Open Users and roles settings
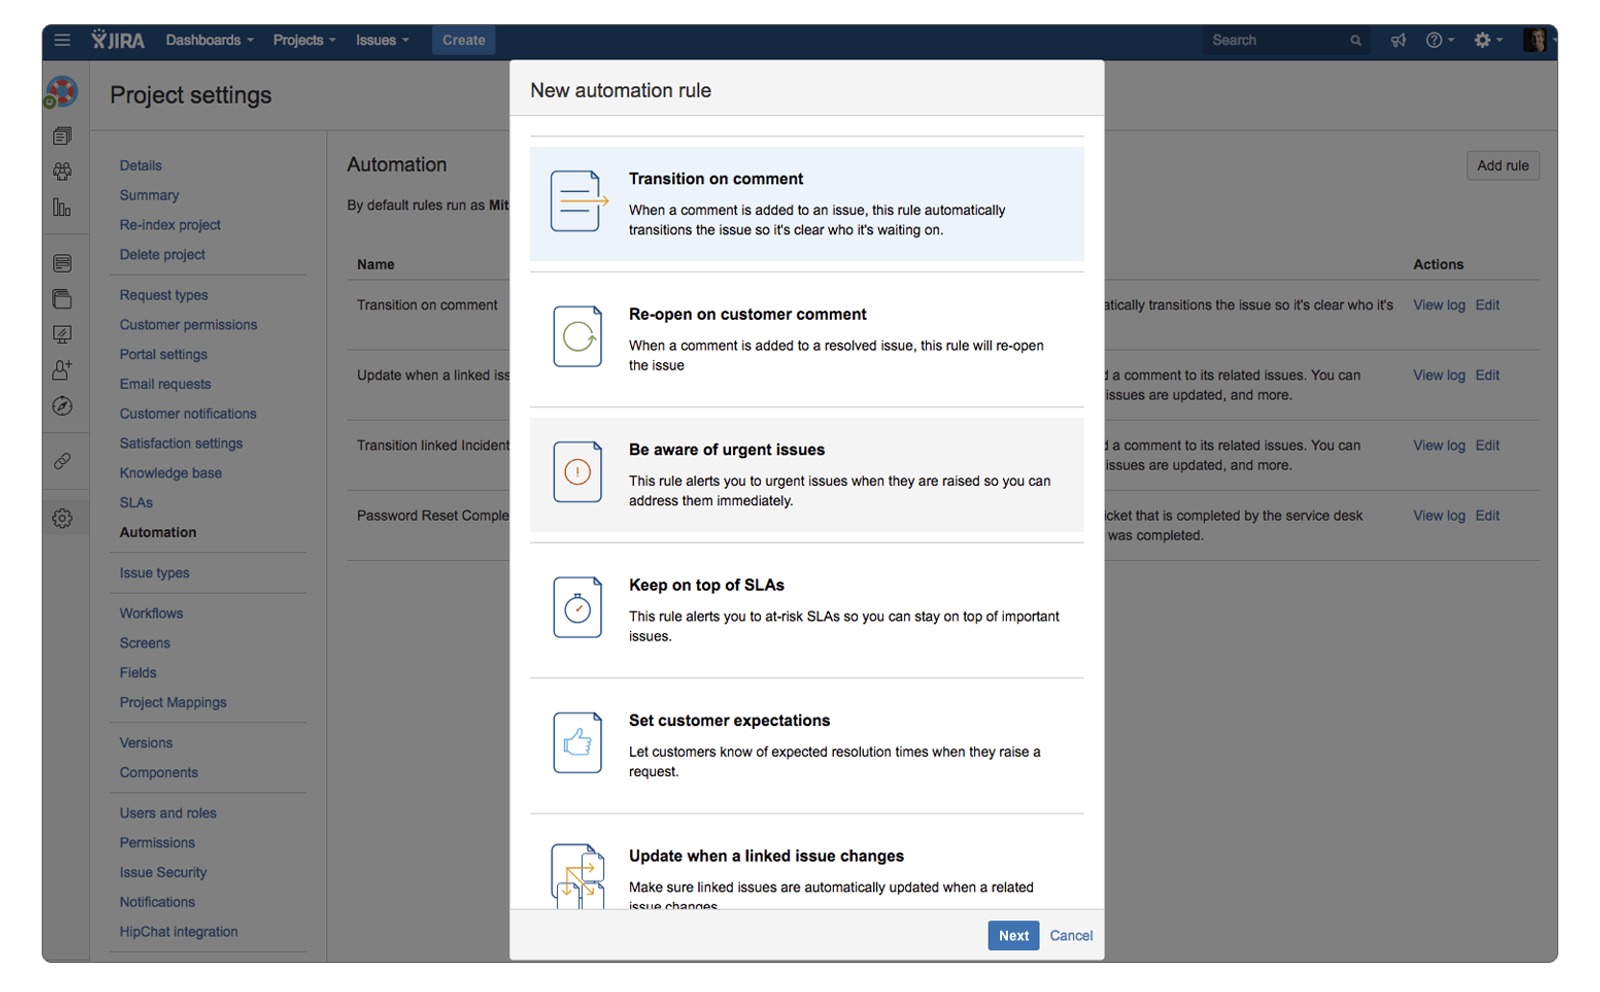Viewport: 1600px width, 992px height. 168,813
